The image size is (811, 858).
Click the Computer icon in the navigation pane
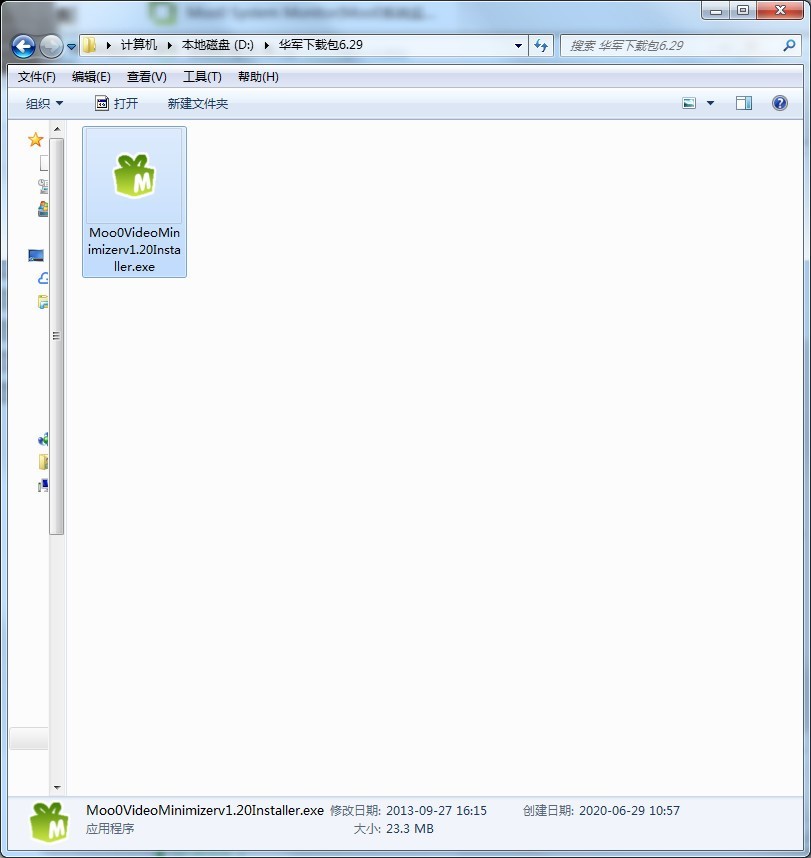(35, 254)
